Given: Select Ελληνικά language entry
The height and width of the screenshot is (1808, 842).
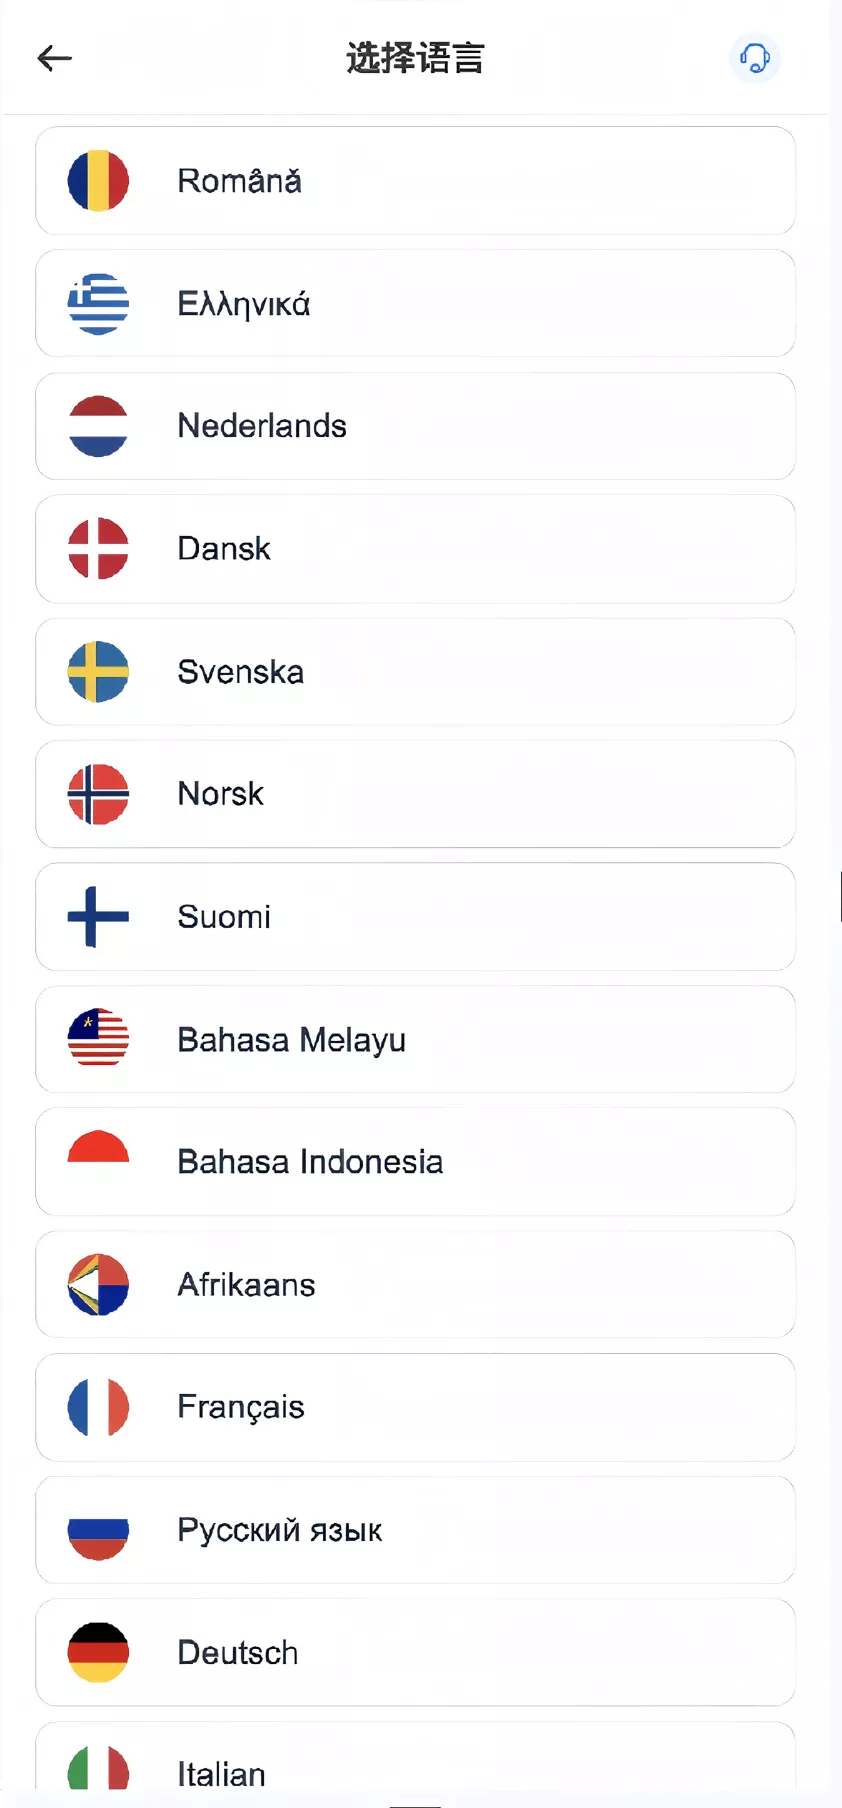Looking at the screenshot, I should click(415, 304).
